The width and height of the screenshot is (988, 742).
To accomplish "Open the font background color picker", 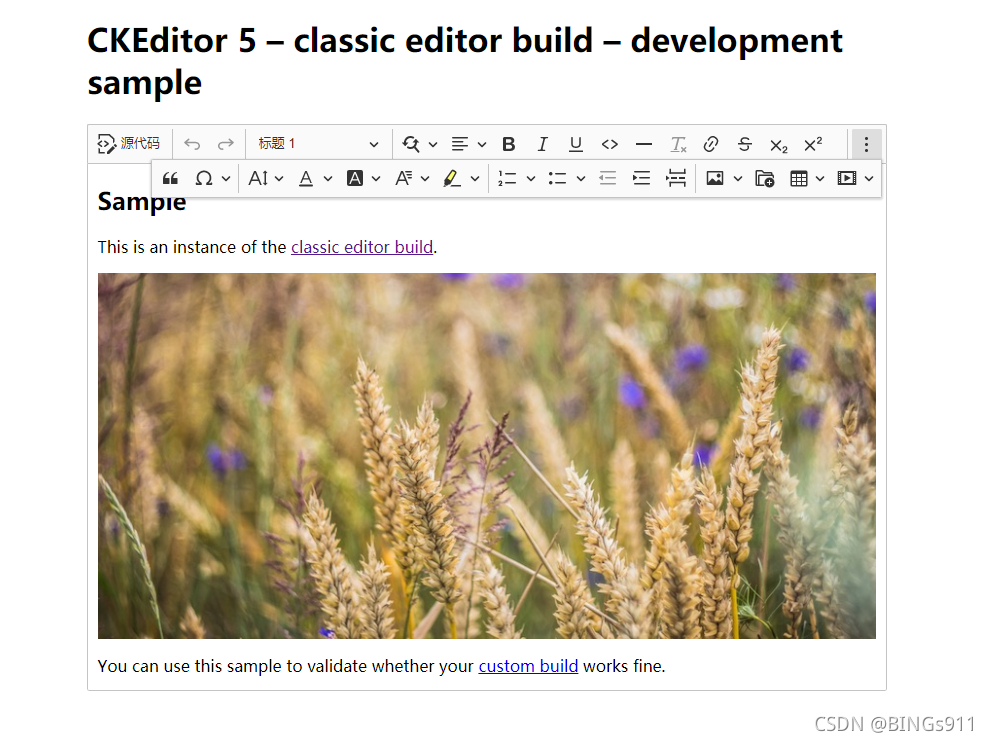I will point(355,178).
